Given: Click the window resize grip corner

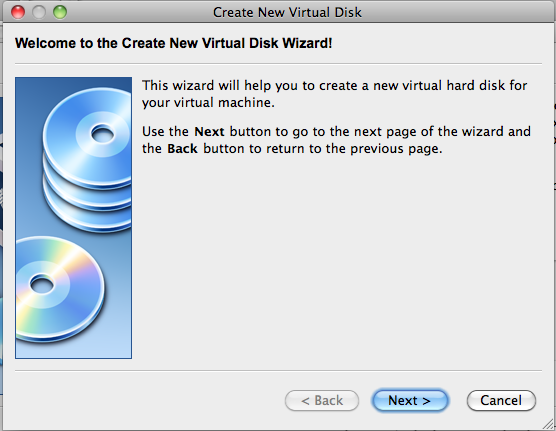Looking at the screenshot, I should point(549,424).
